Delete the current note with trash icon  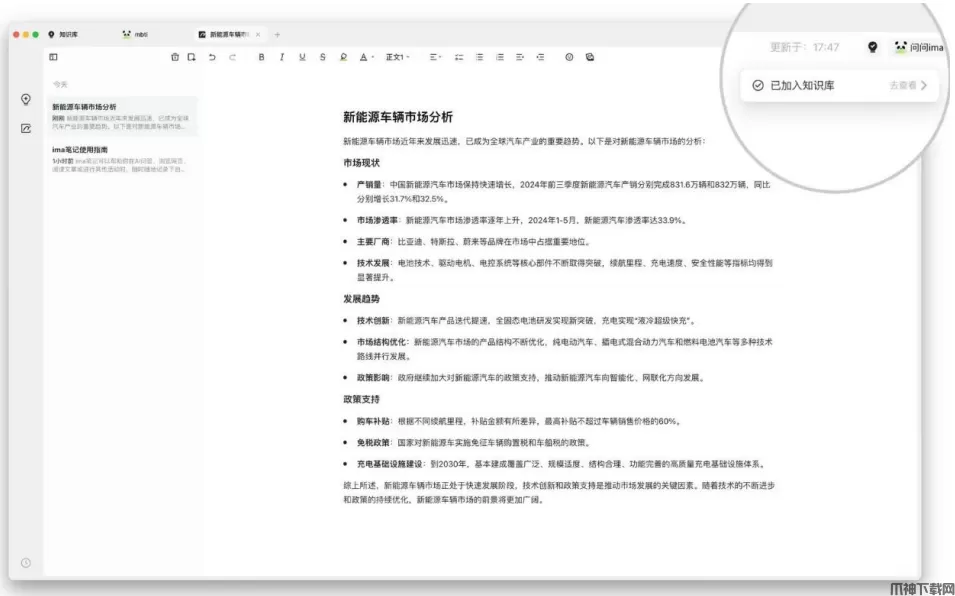pos(175,57)
